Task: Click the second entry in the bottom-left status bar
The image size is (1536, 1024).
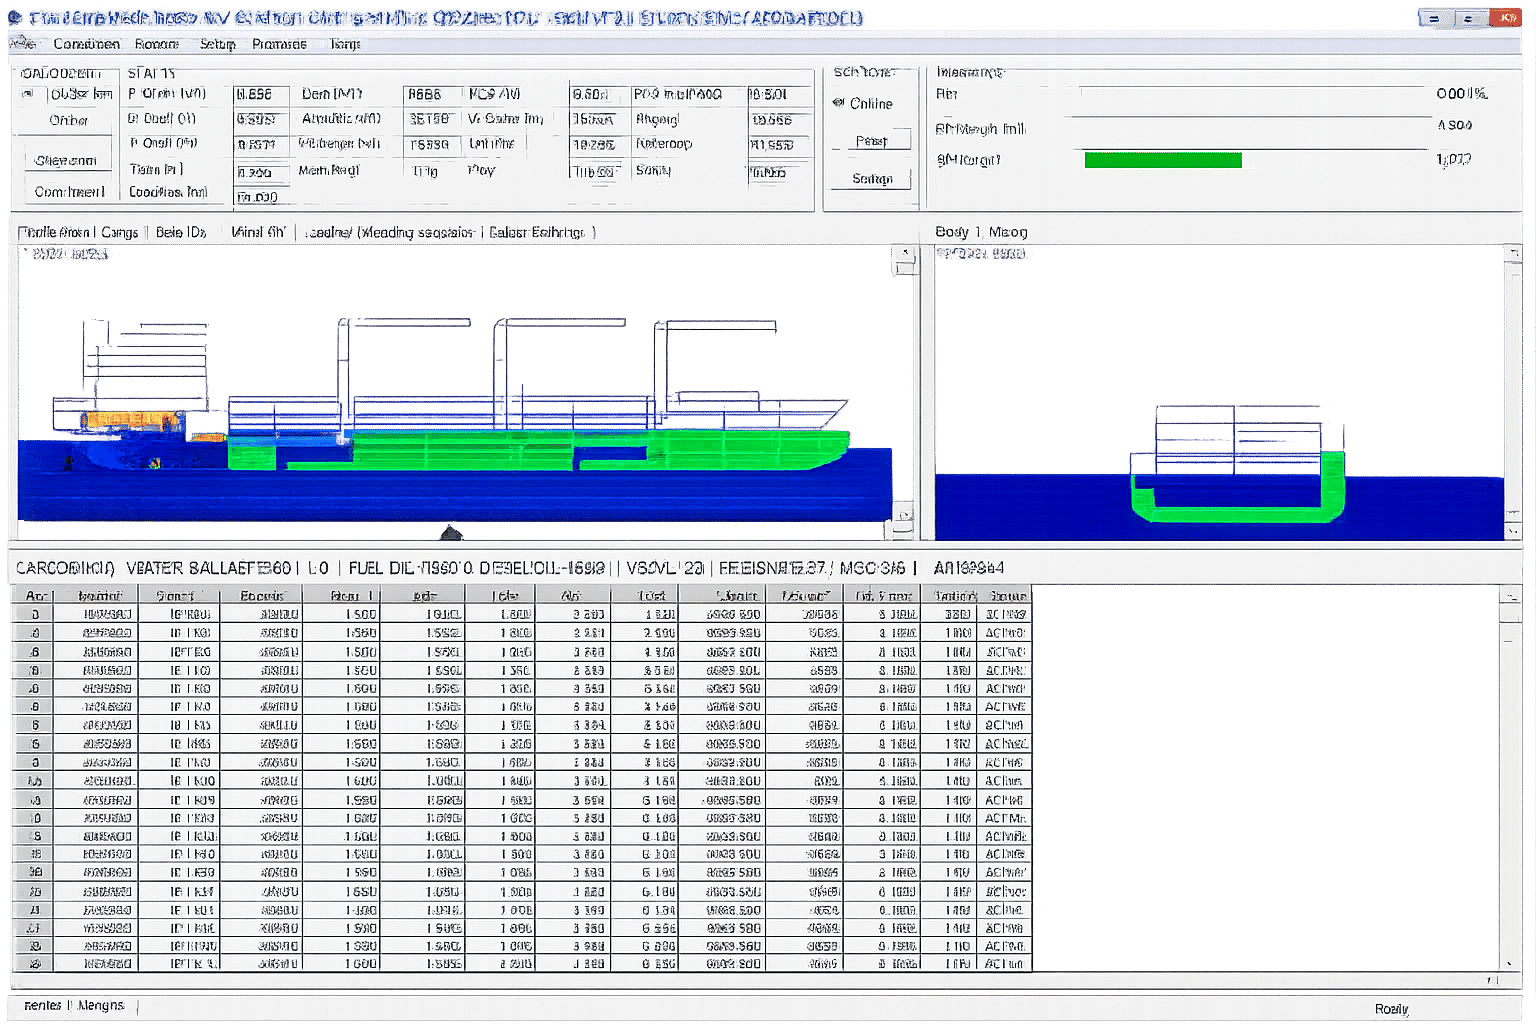Action: point(101,1005)
